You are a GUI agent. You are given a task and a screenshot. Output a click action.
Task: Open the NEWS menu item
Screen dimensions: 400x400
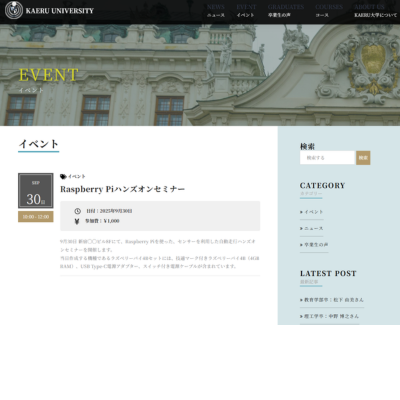tap(216, 11)
